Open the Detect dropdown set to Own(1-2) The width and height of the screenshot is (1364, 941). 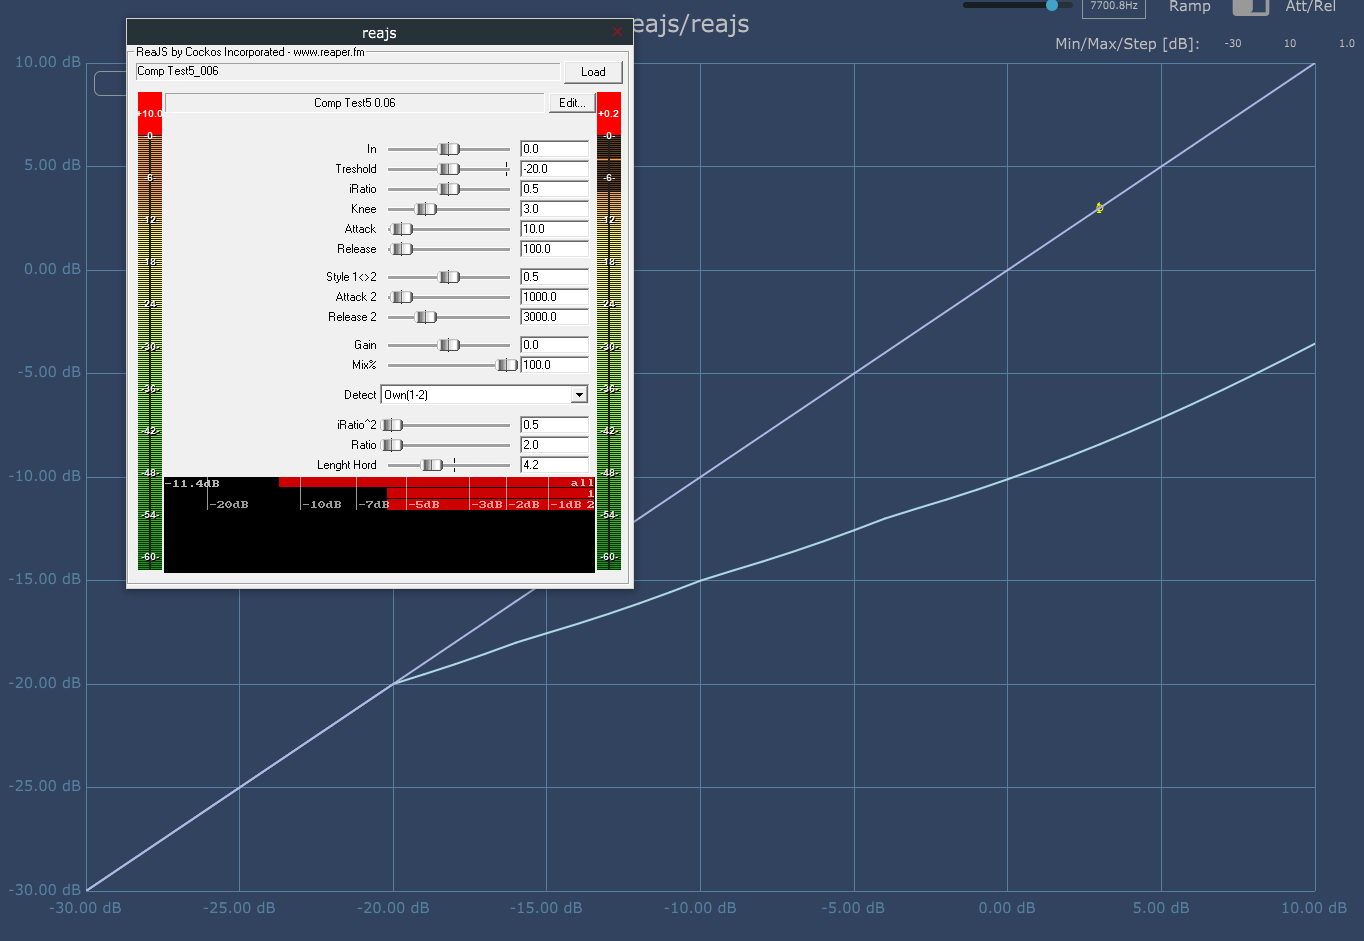tap(484, 395)
